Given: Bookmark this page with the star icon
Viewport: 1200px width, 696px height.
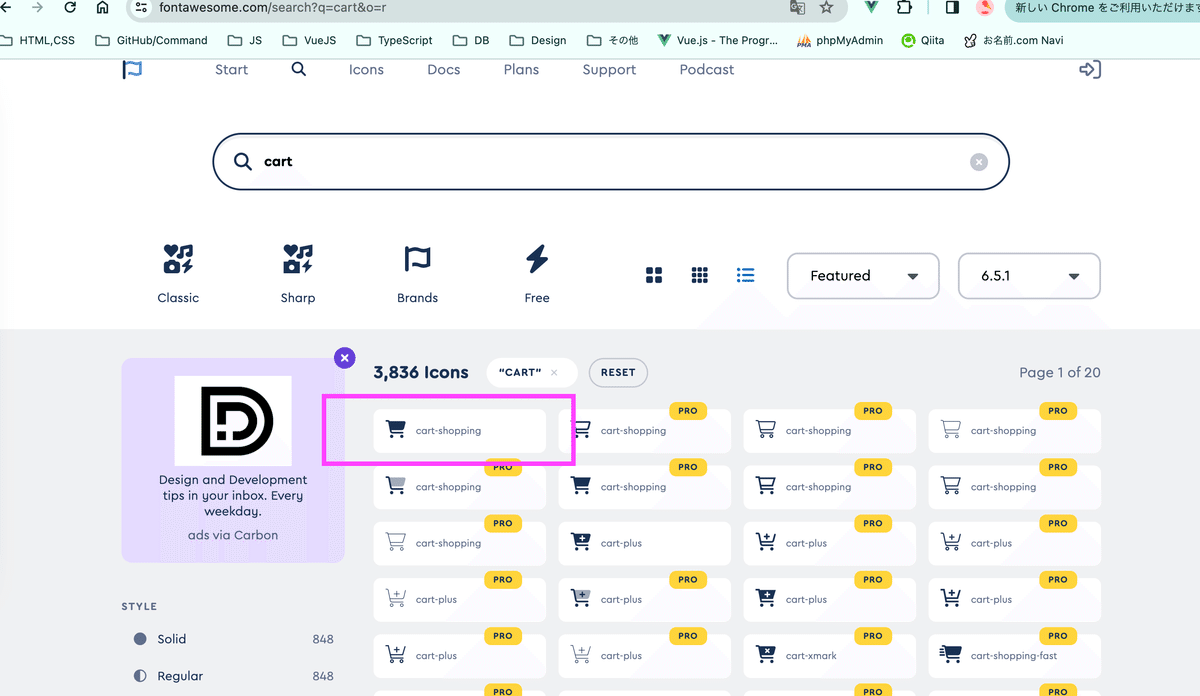Looking at the screenshot, I should [826, 7].
